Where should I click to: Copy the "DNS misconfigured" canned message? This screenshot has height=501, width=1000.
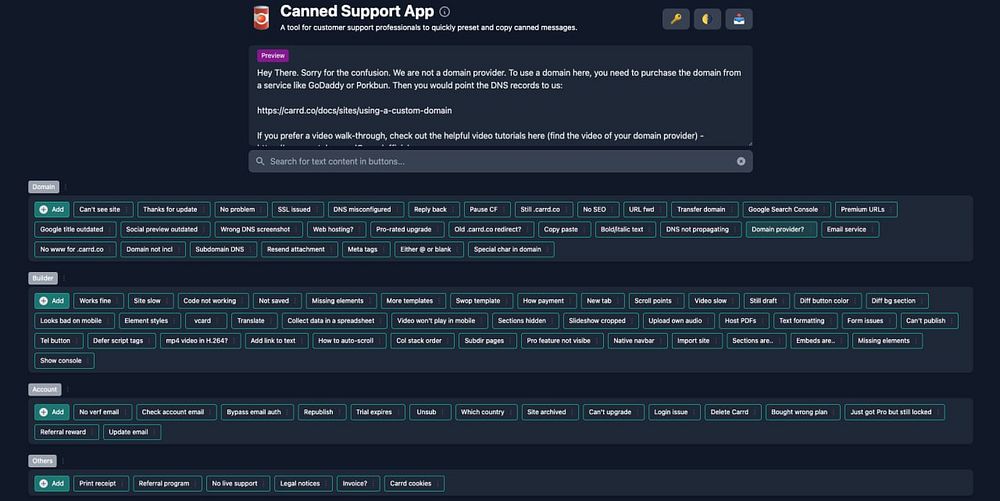(366, 209)
